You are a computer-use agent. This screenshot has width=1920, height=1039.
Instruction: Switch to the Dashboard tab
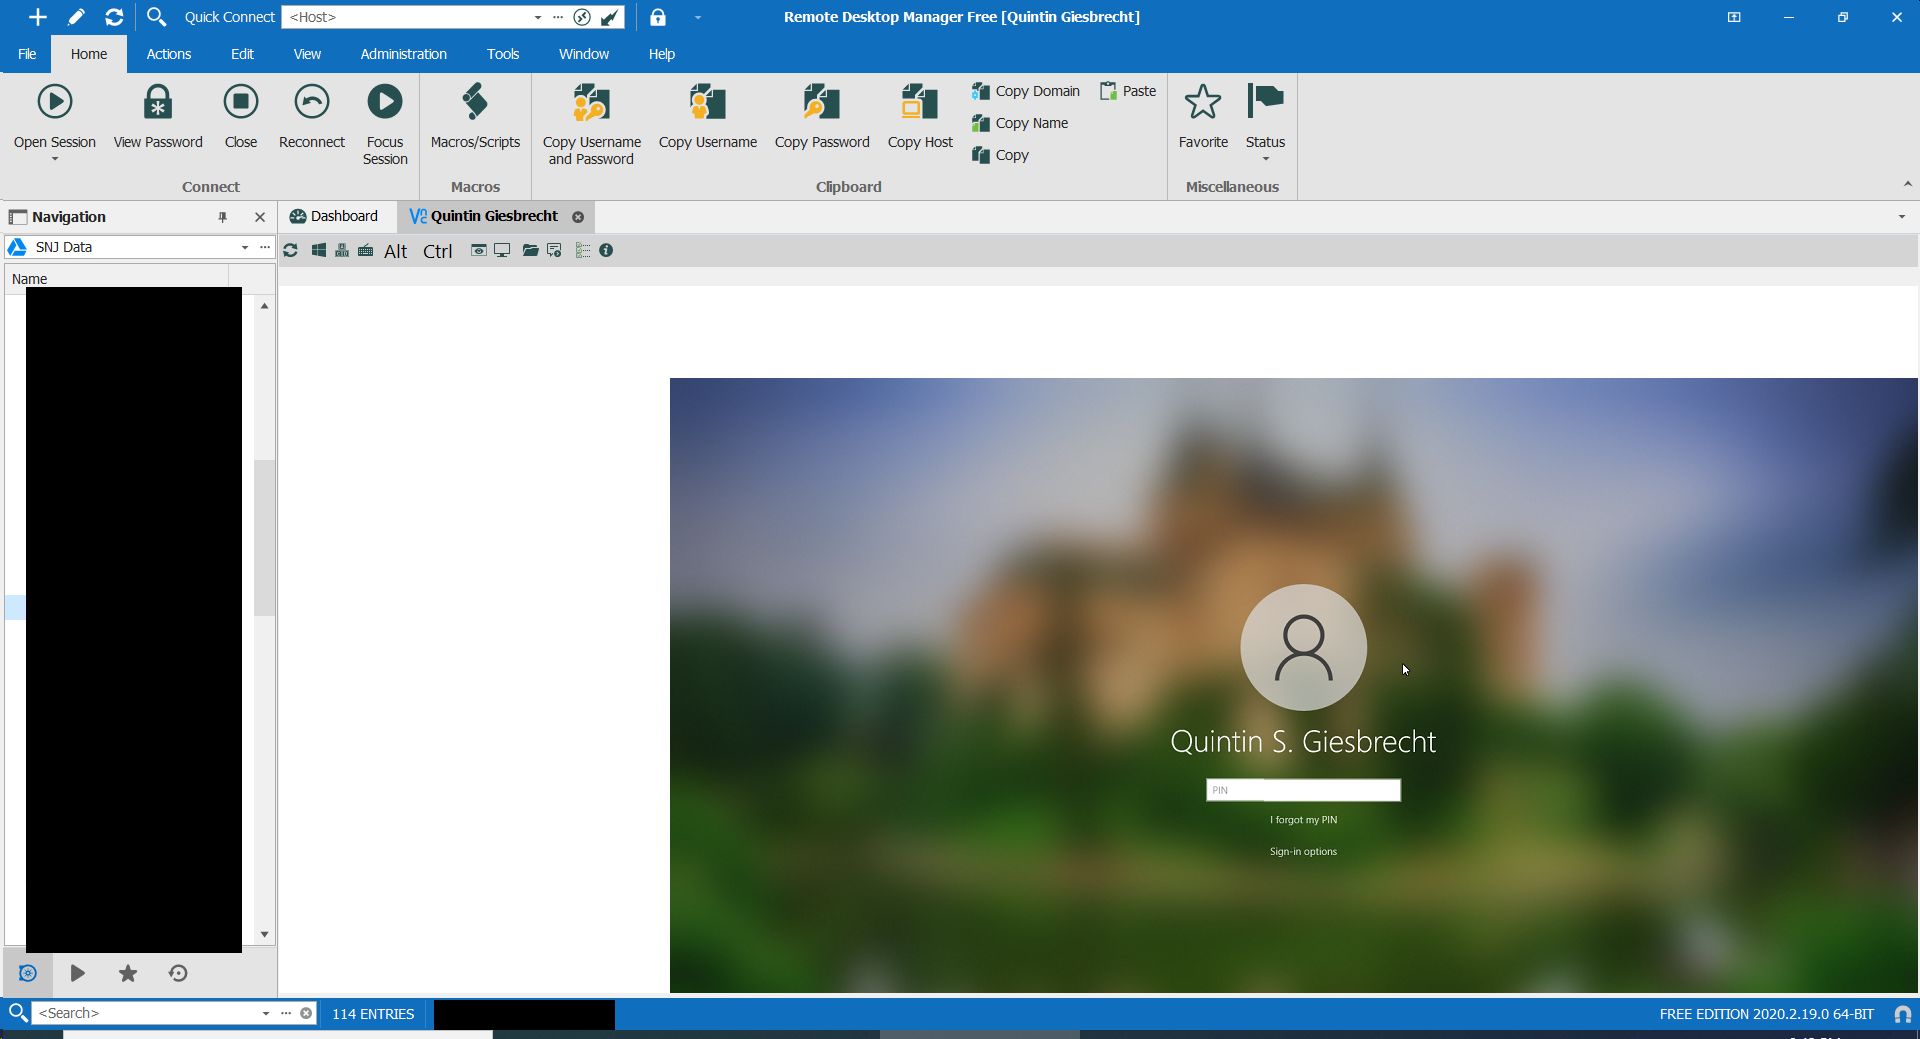pos(334,216)
